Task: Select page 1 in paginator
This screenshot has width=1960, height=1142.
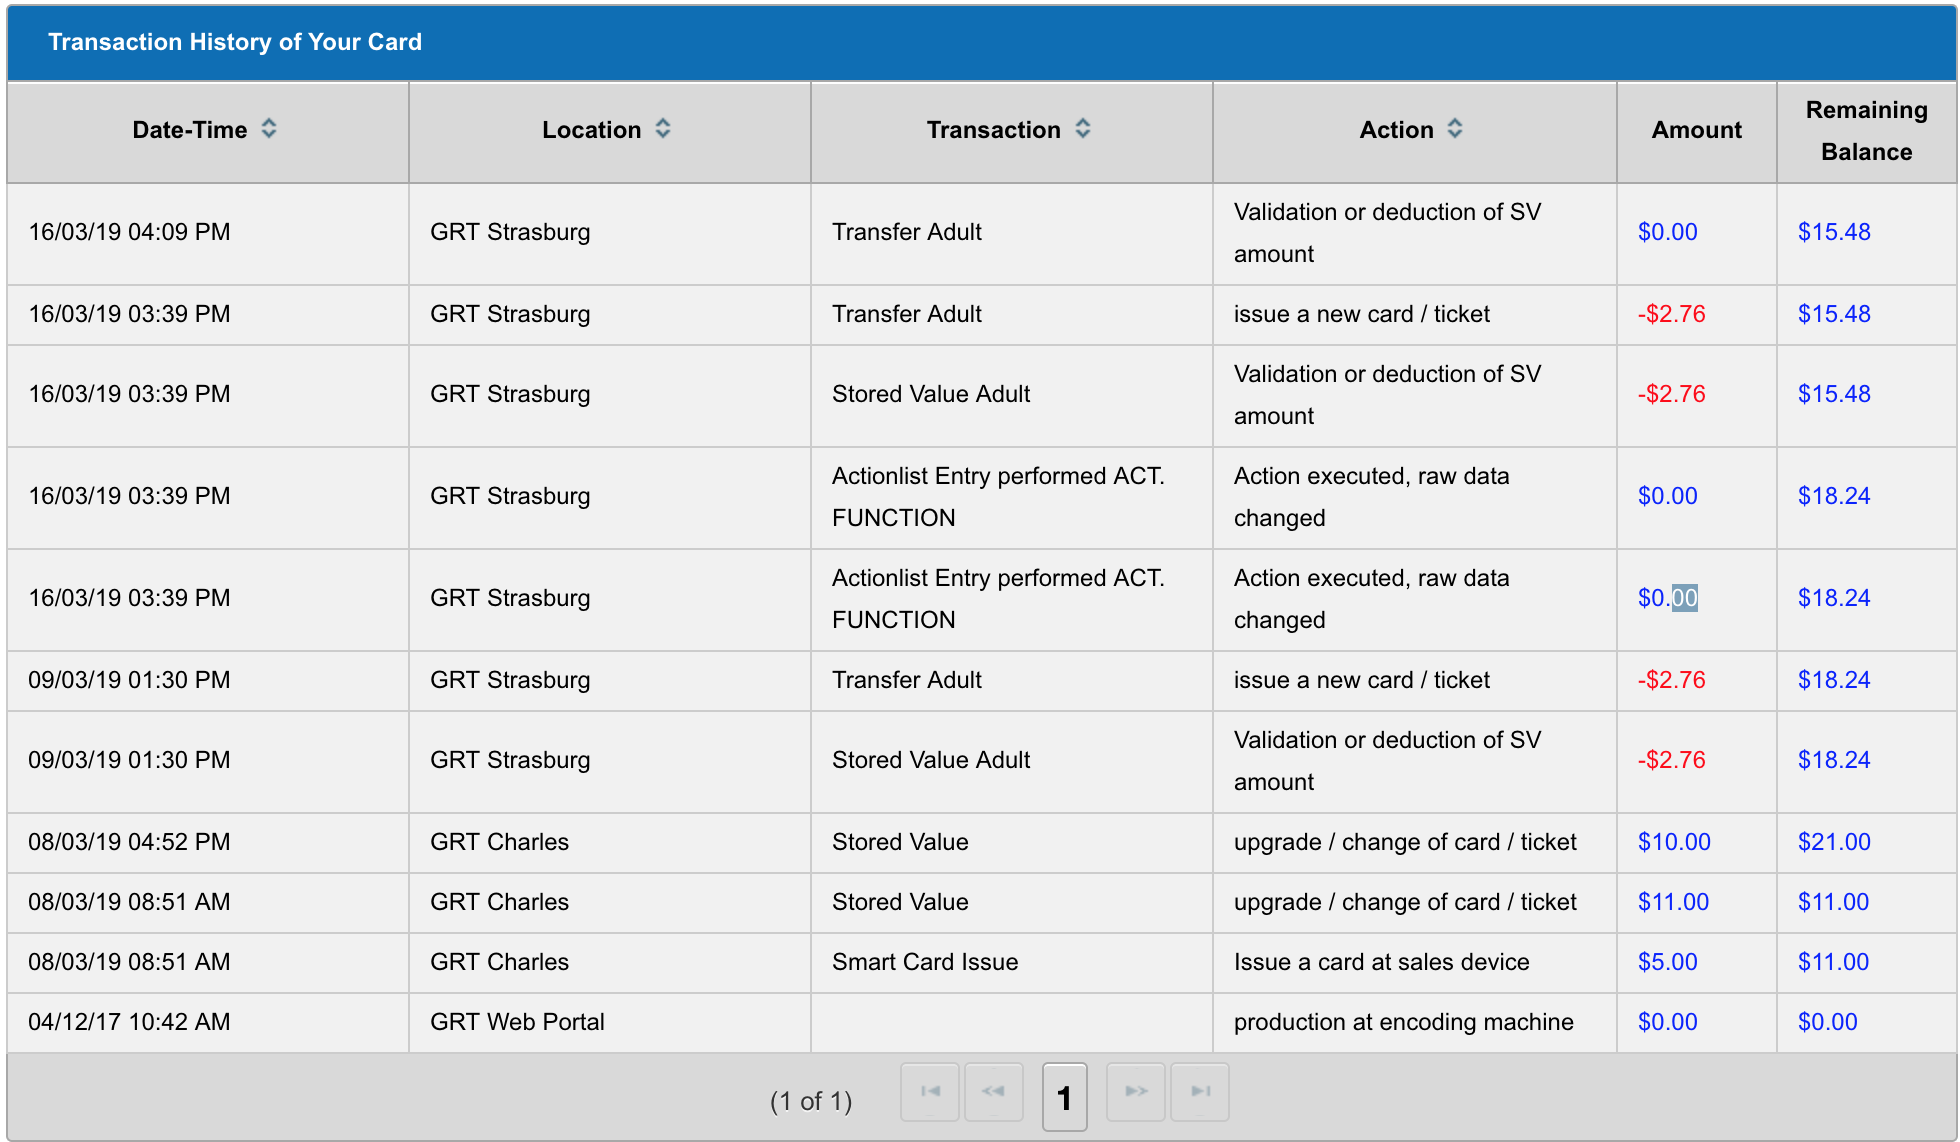Action: pyautogui.click(x=1064, y=1098)
